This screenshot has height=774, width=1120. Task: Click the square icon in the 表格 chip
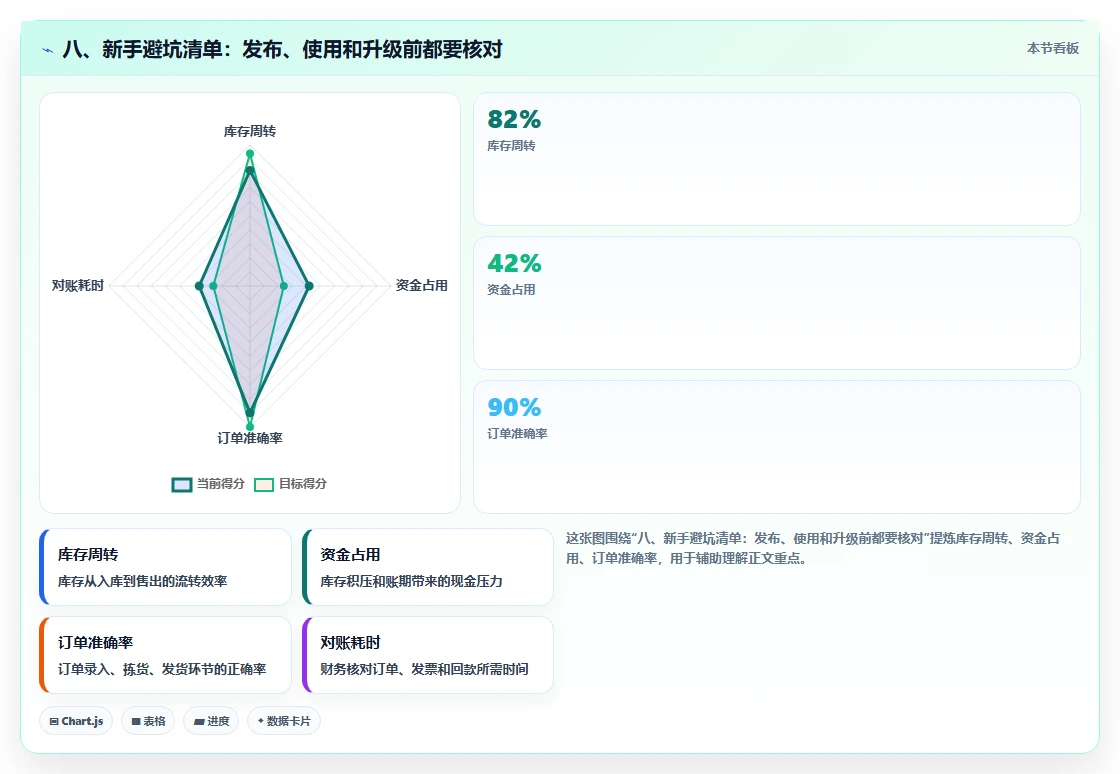(136, 722)
